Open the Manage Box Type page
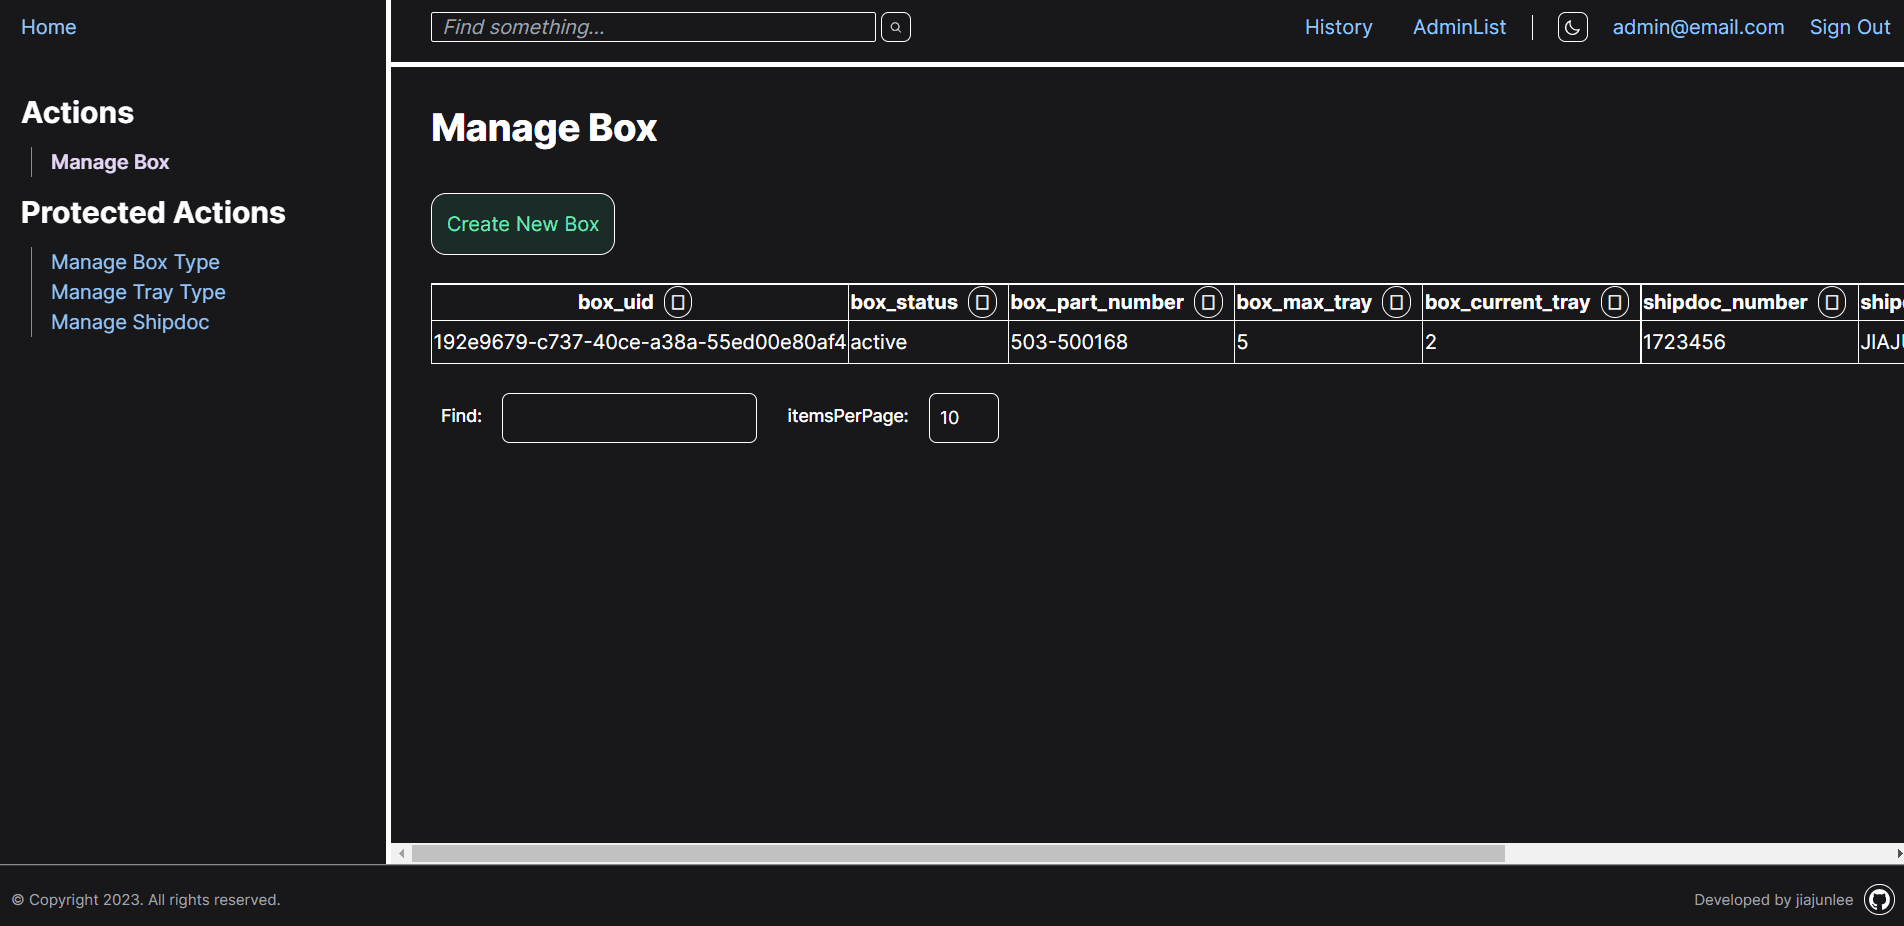 coord(135,261)
